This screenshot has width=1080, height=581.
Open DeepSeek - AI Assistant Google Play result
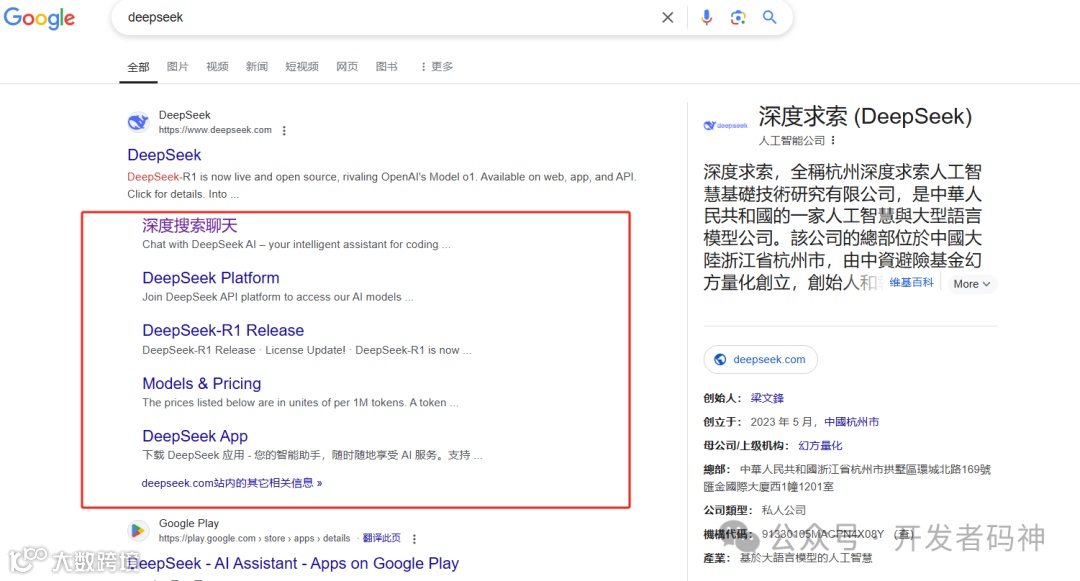[293, 563]
